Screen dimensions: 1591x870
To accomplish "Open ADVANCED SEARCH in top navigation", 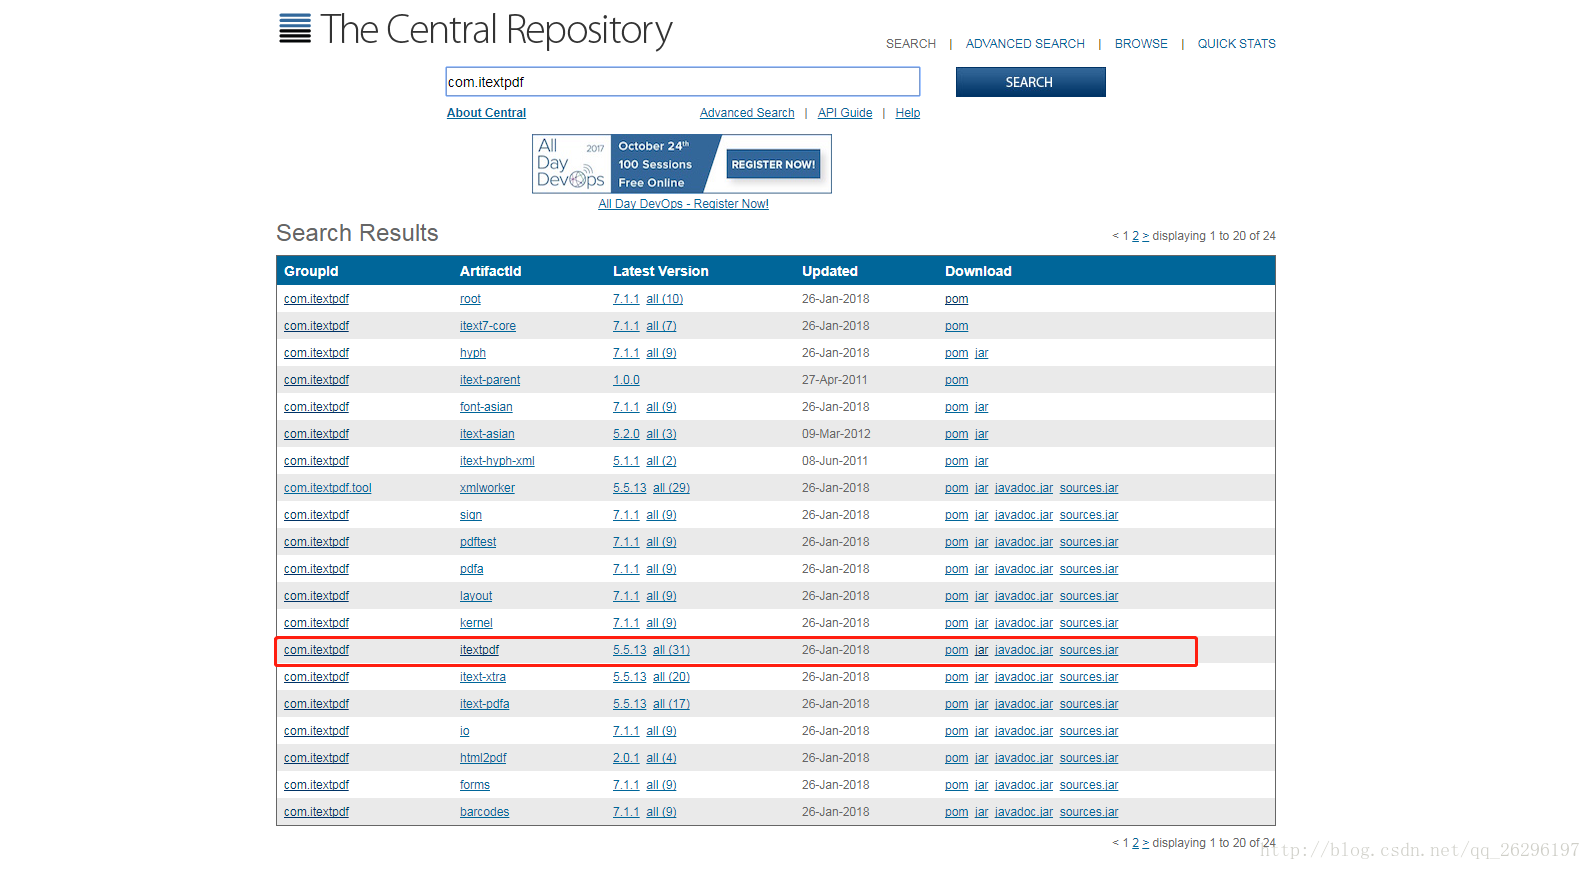I will (1025, 44).
